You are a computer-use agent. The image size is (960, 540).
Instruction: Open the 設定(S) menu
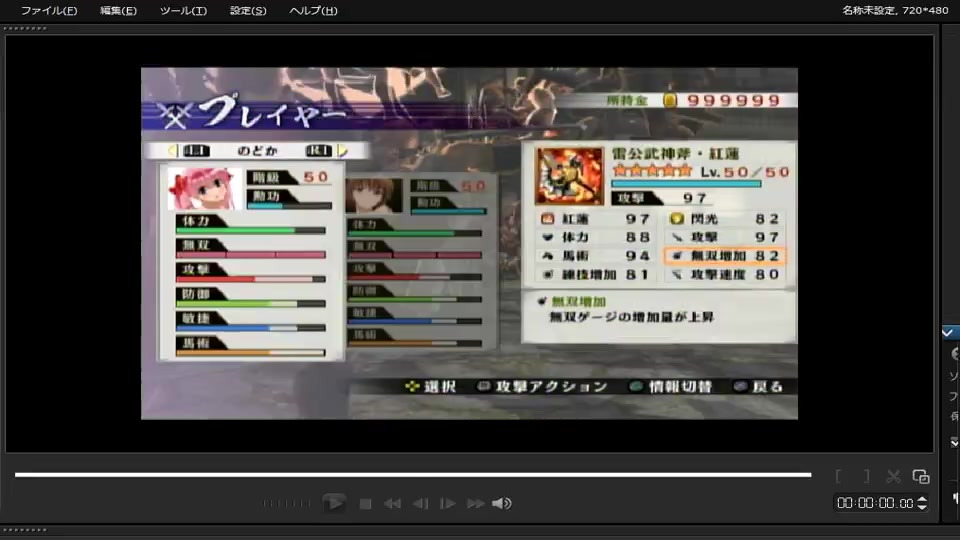[248, 10]
